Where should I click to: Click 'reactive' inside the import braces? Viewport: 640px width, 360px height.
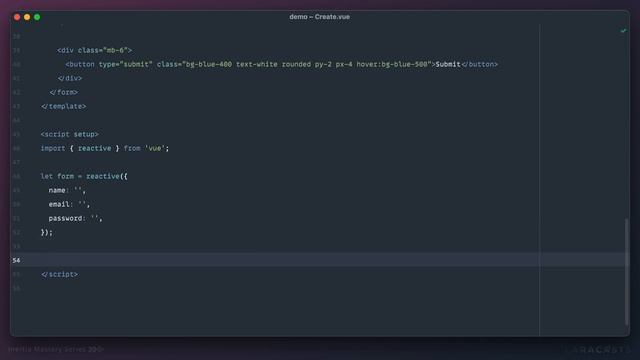[94, 148]
